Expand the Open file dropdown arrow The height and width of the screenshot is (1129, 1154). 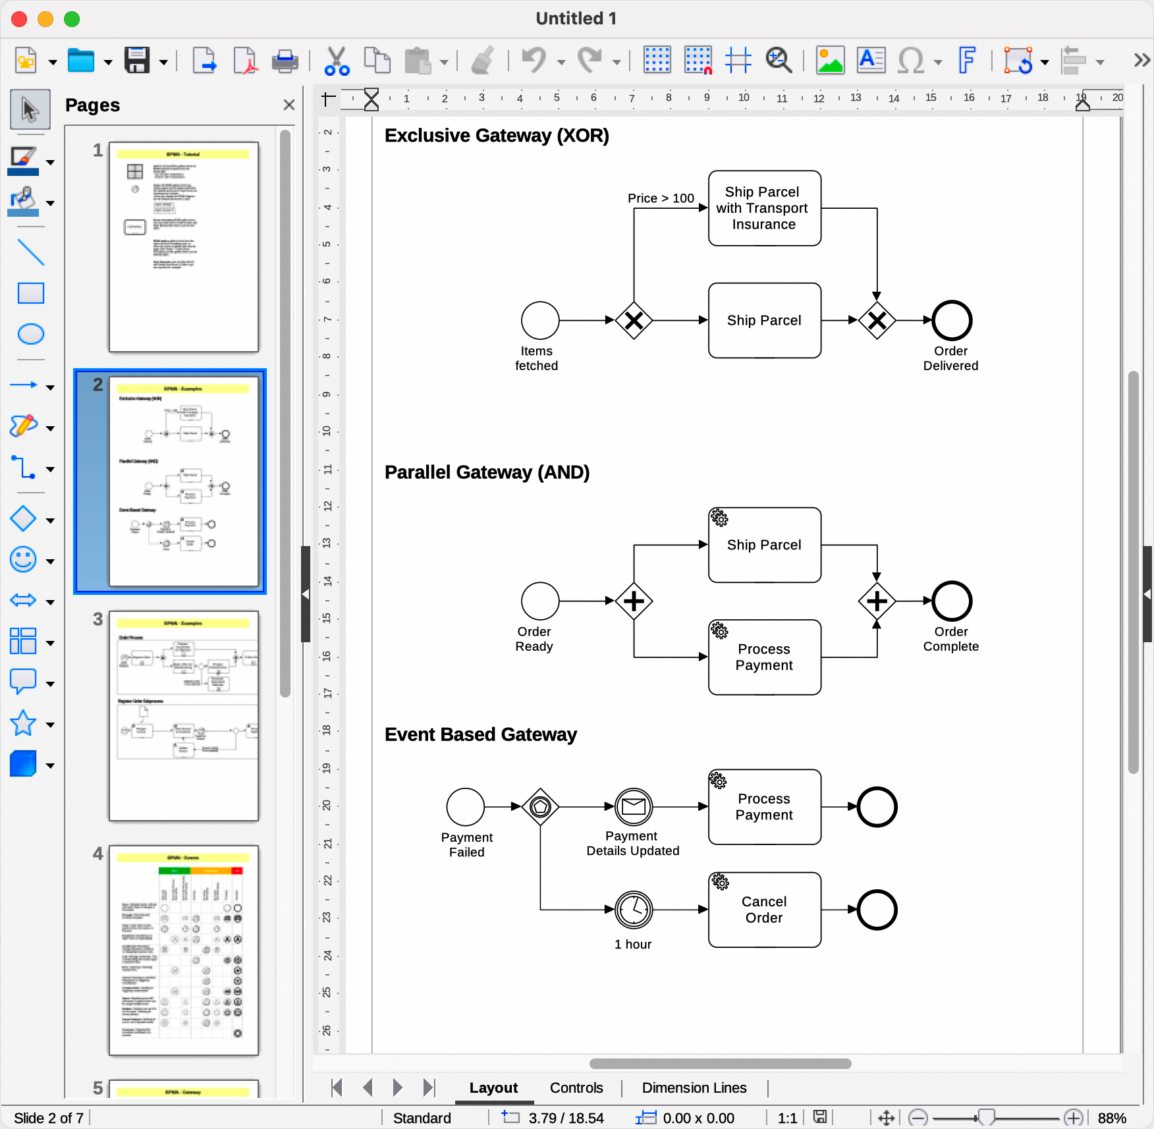click(x=107, y=63)
